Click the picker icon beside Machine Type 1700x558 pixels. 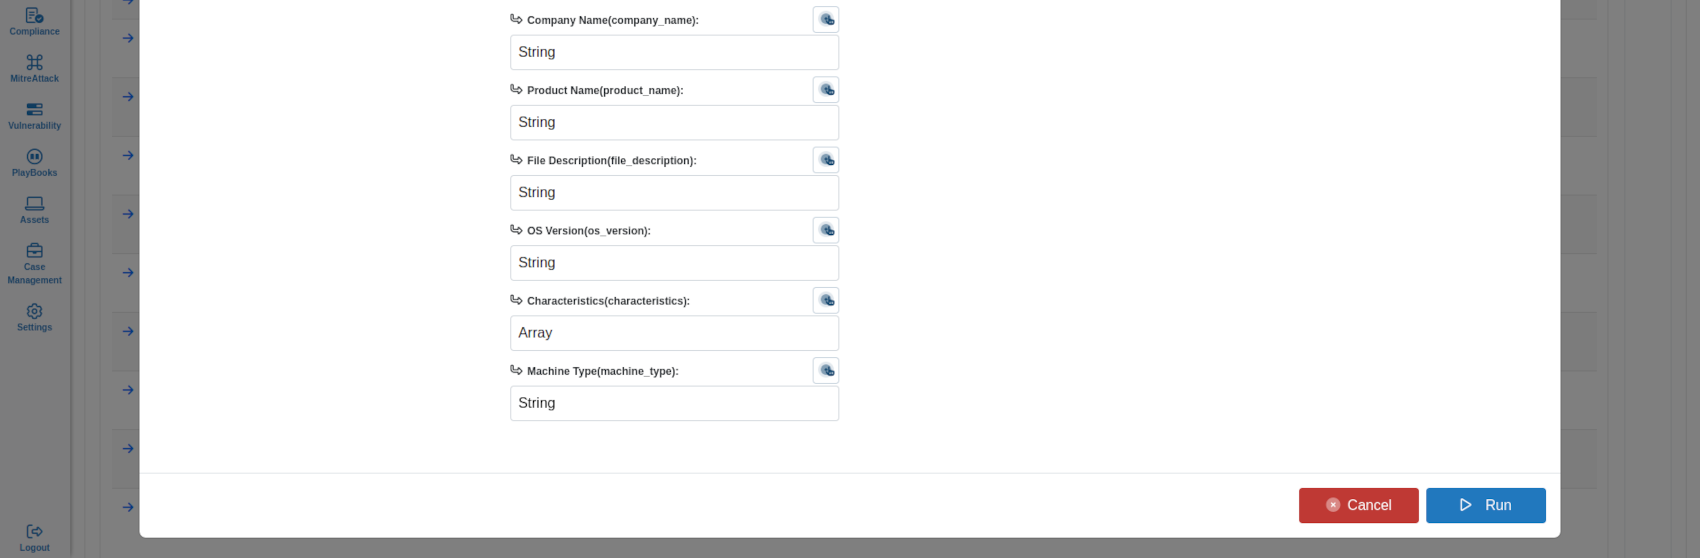826,370
